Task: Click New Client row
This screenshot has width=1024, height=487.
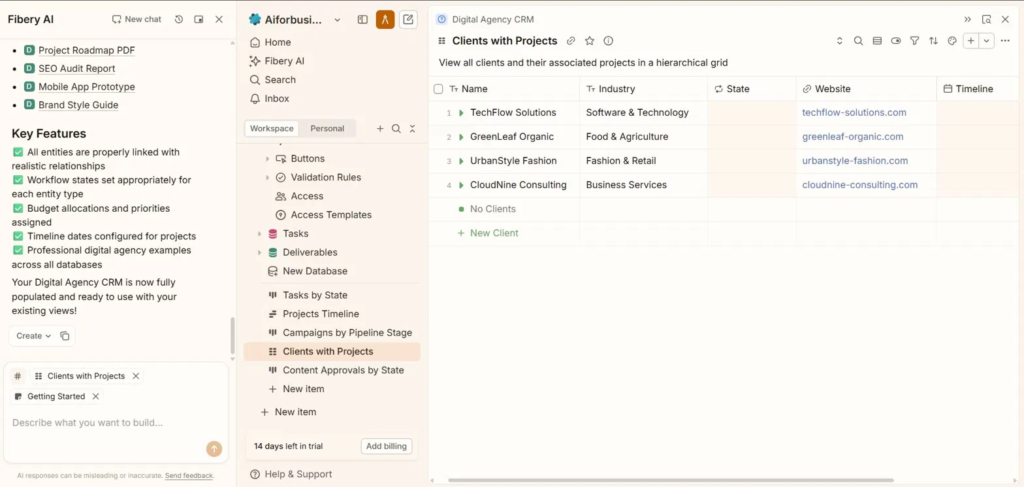Action: (488, 233)
